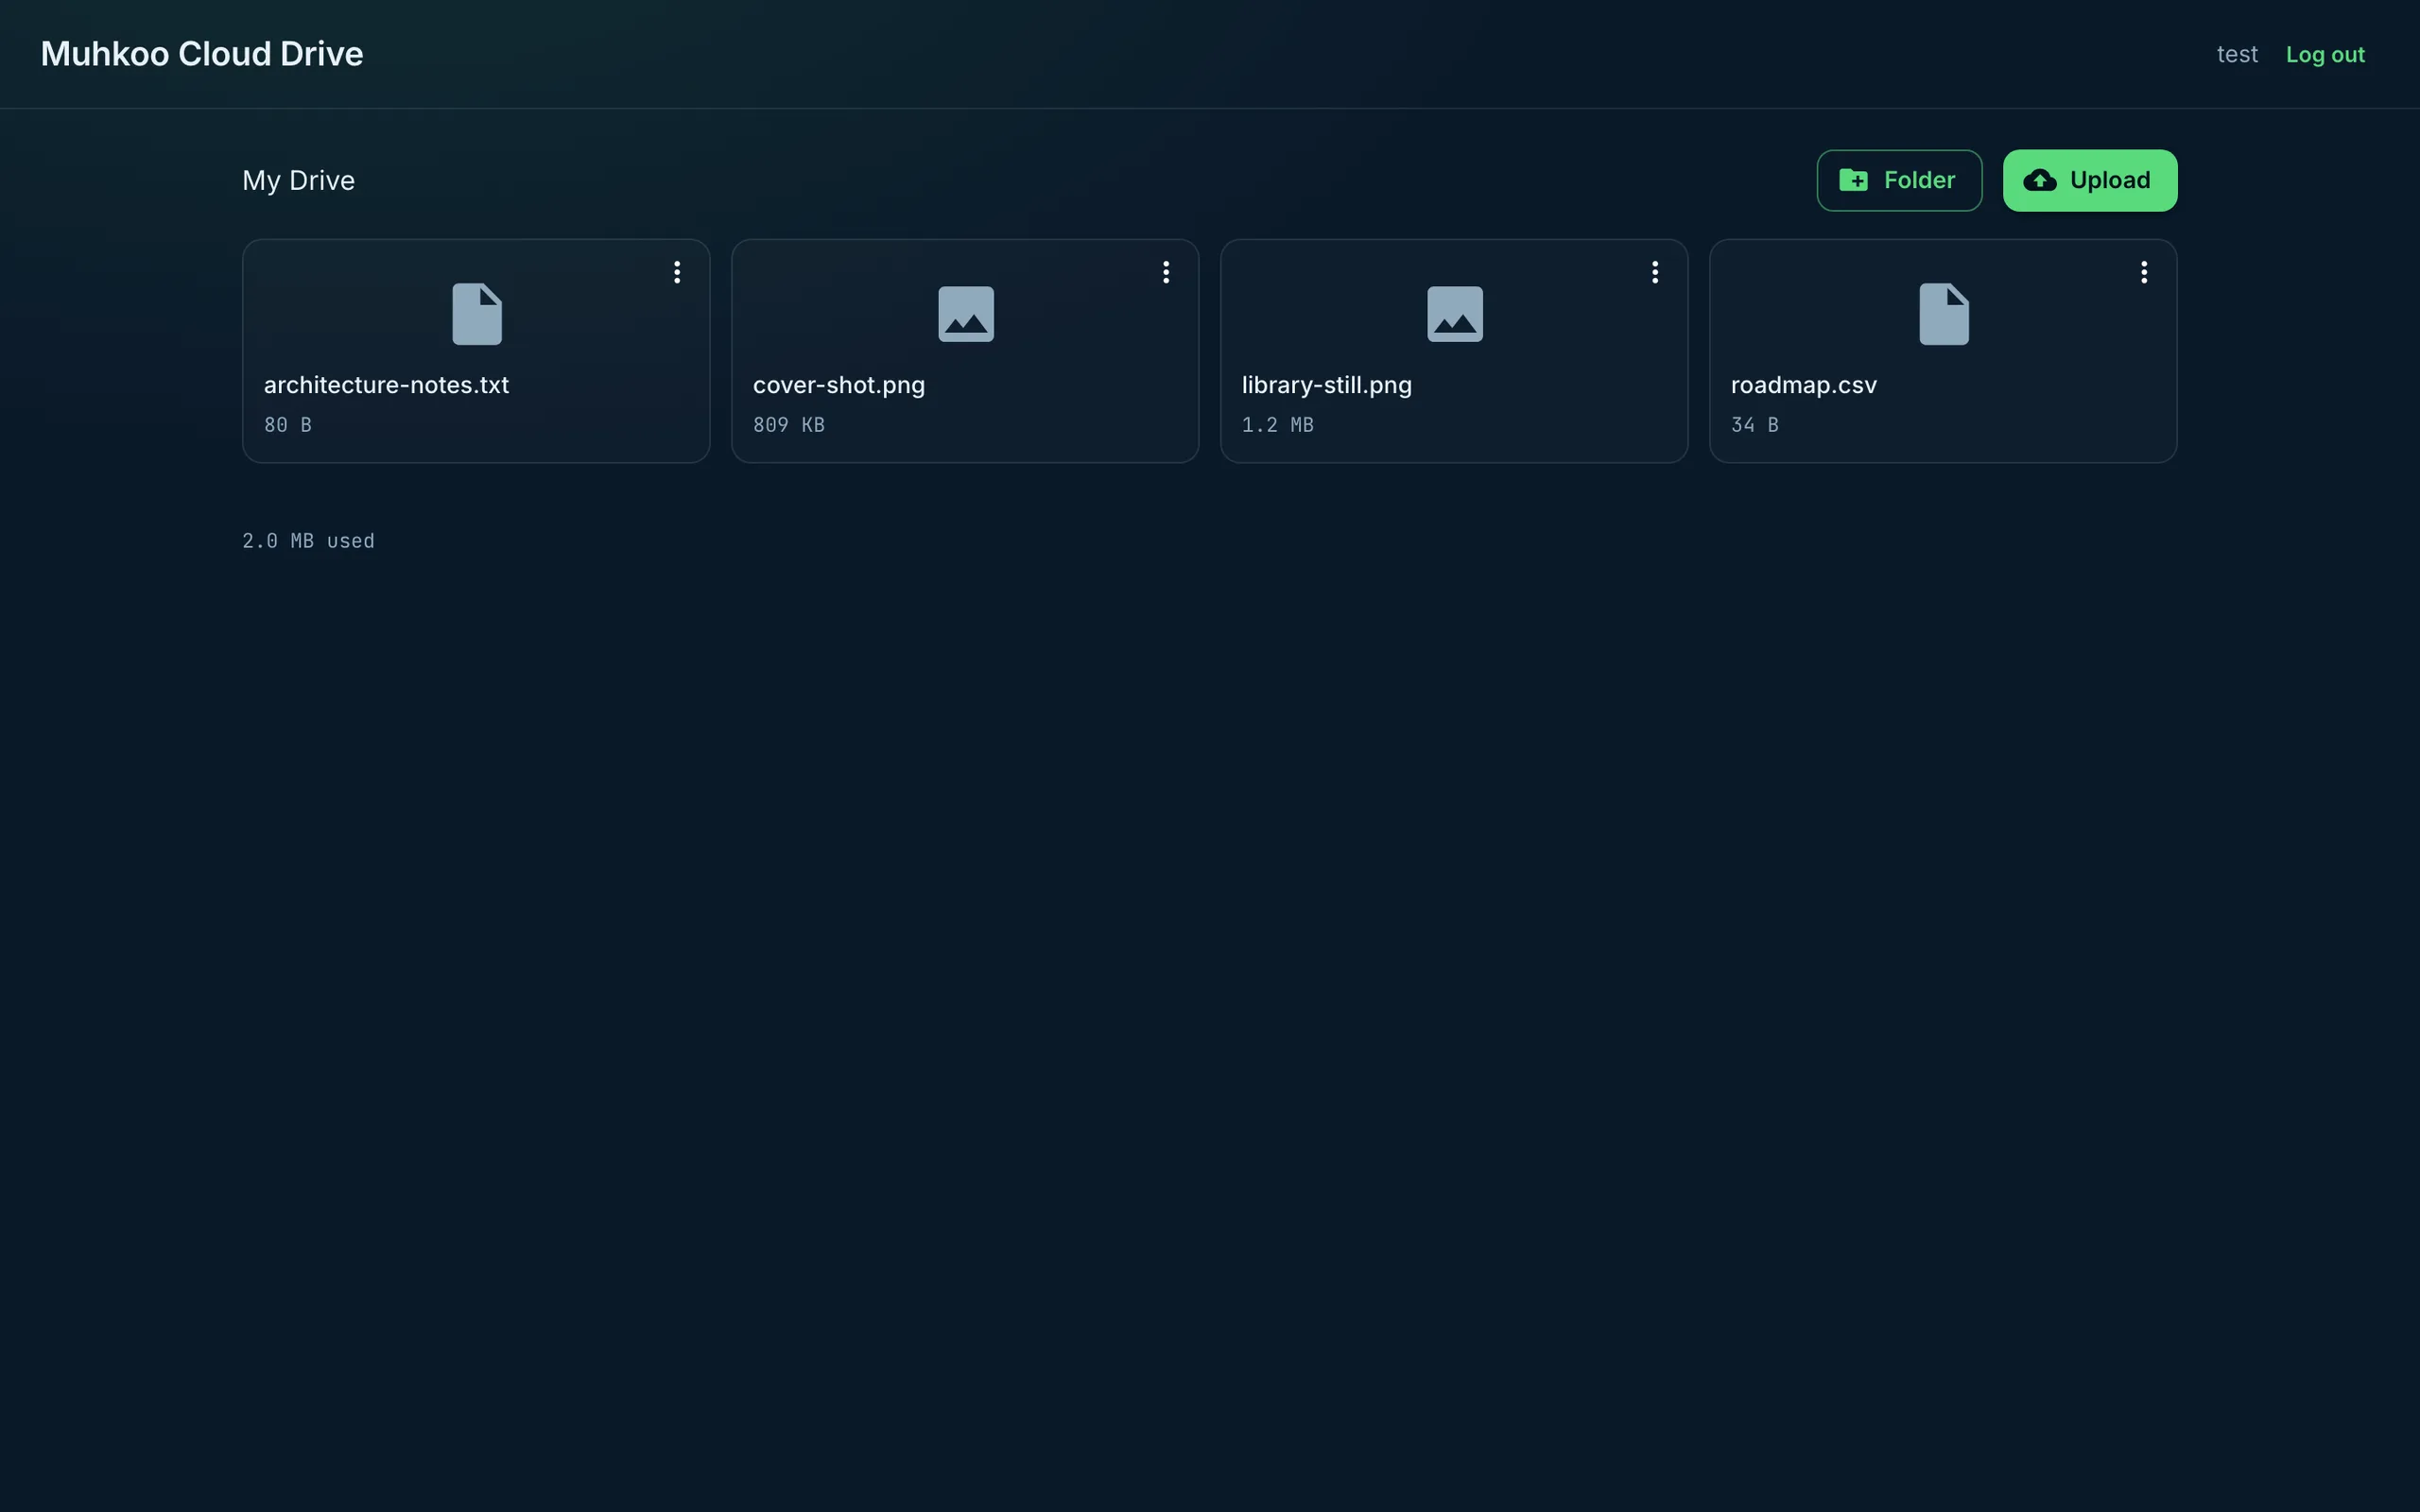Click the roadmap.csv file icon
The height and width of the screenshot is (1512, 2420).
pos(1944,314)
